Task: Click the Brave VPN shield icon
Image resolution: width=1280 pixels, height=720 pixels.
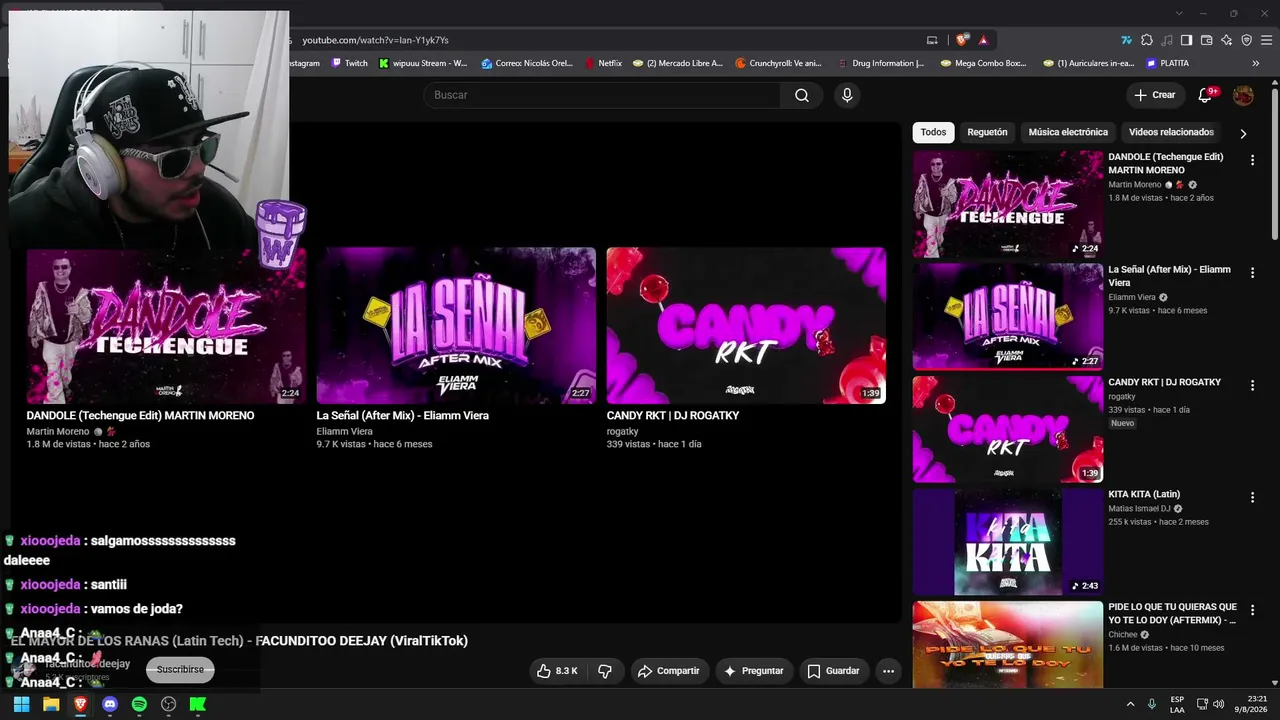Action: (1247, 40)
